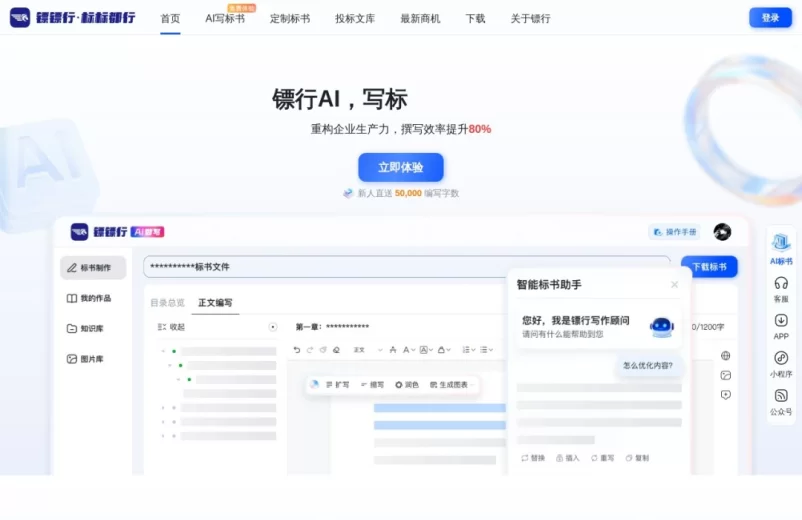The height and width of the screenshot is (520, 802).
Task: Switch to 目录总览 tab
Action: [167, 303]
